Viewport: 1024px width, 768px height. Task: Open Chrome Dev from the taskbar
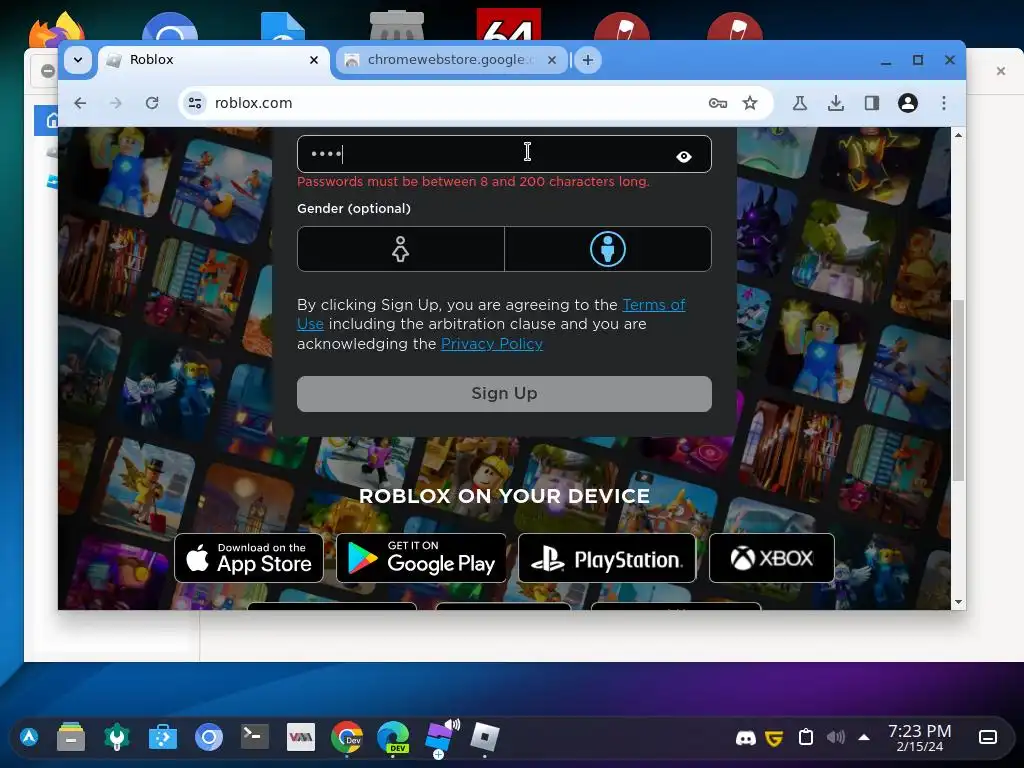pyautogui.click(x=347, y=737)
